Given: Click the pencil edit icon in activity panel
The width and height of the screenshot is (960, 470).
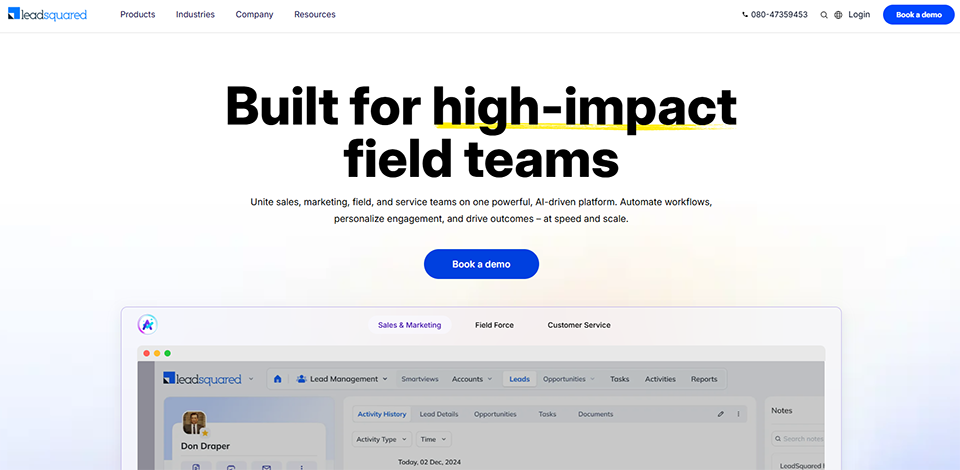Looking at the screenshot, I should [x=721, y=414].
